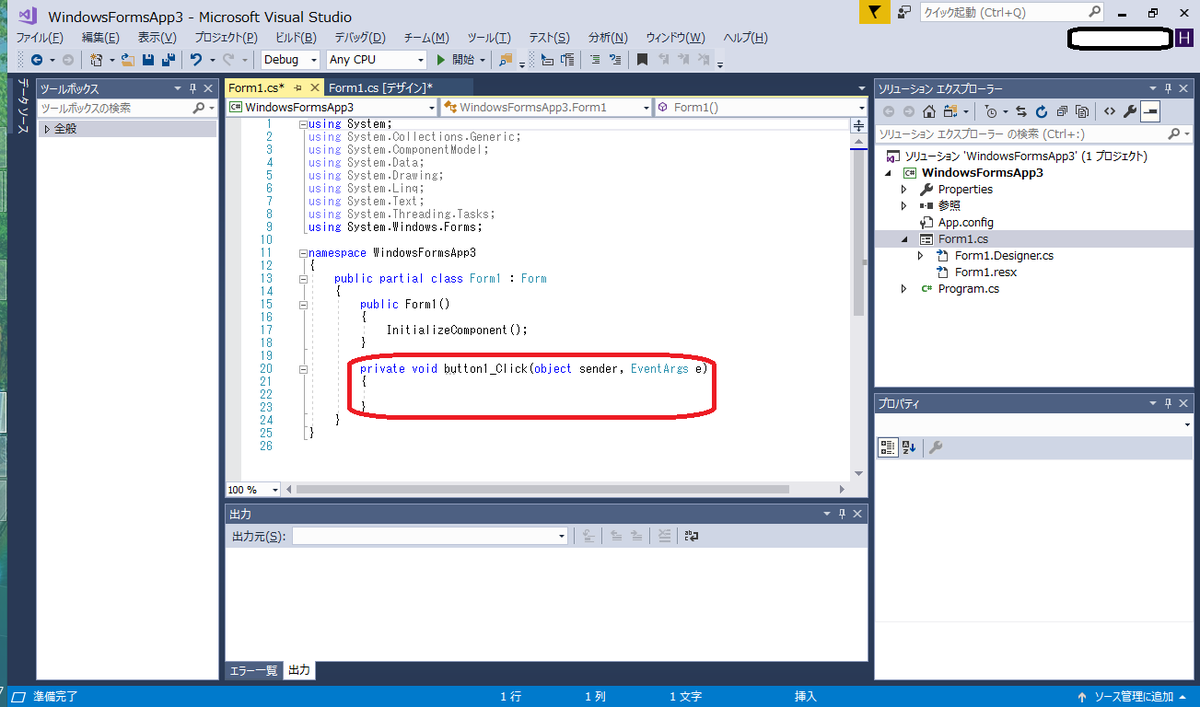Viewport: 1200px width, 707px height.
Task: Pin the Output panel with the auto-hide icon
Action: click(842, 513)
